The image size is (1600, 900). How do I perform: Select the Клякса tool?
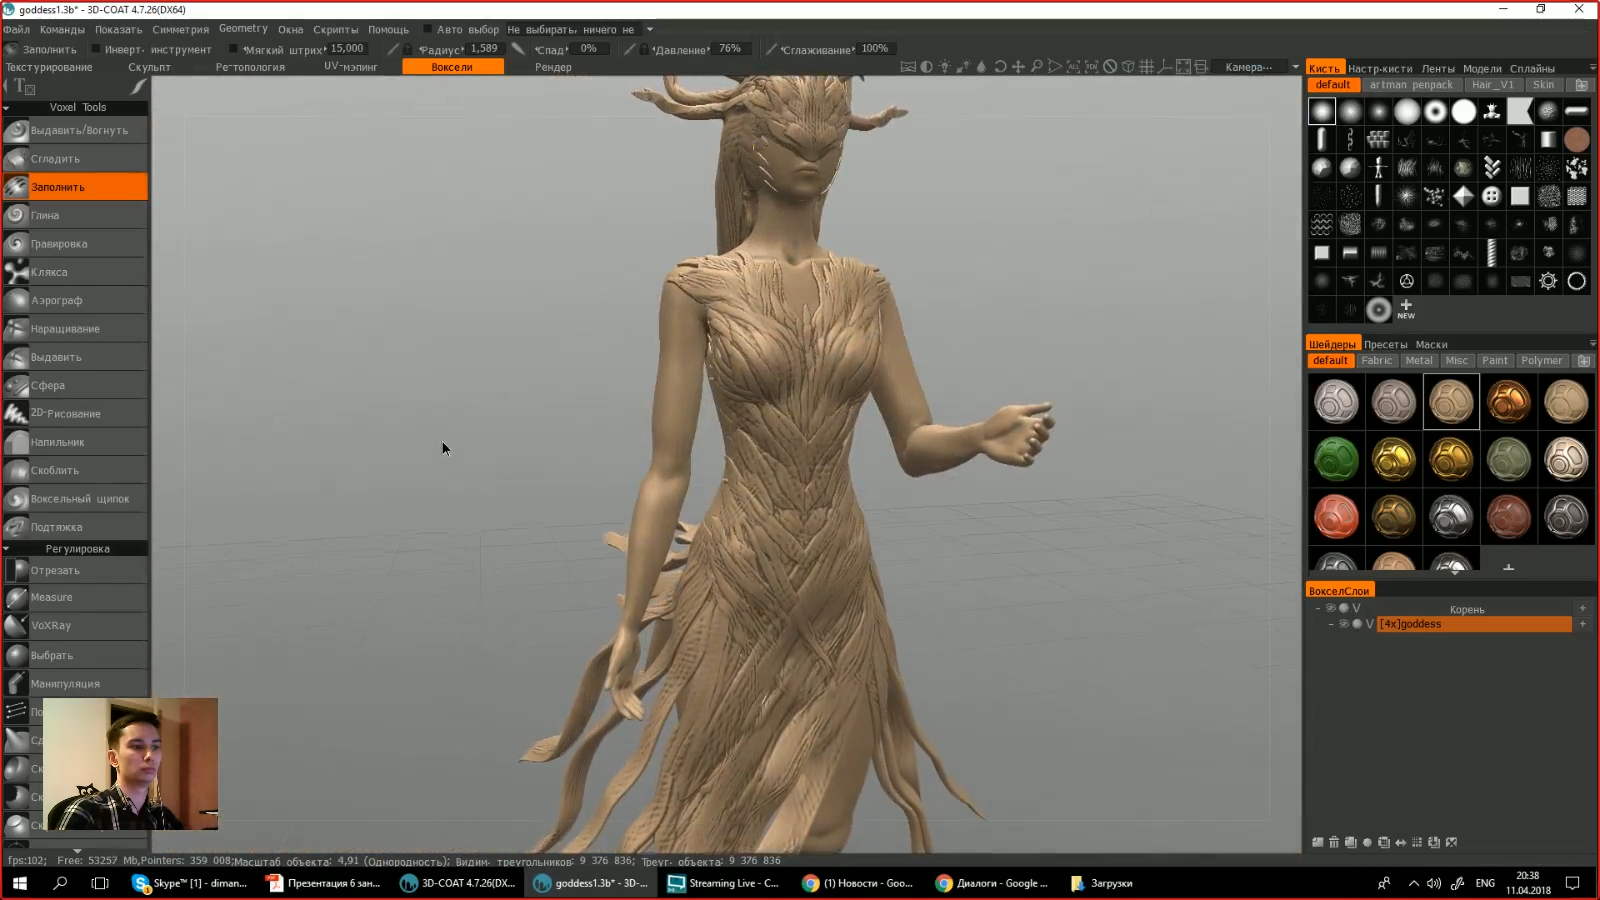pyautogui.click(x=75, y=272)
